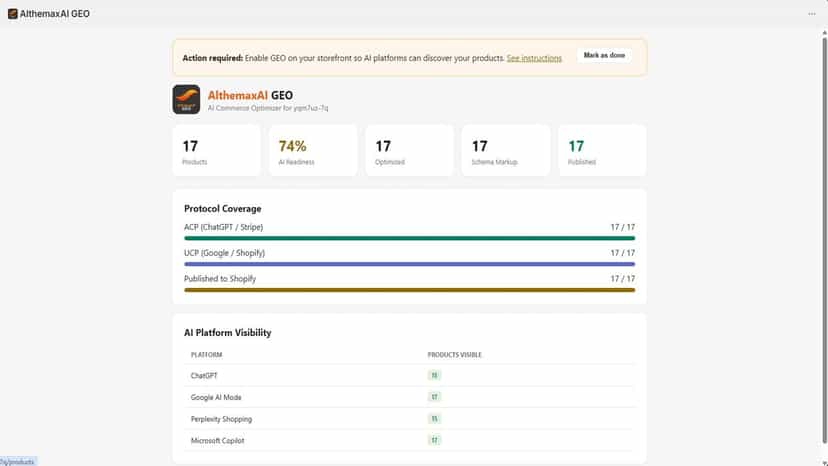Click the AlthemaxAI GEO heading beside logo
This screenshot has height=466, width=828.
(x=250, y=96)
